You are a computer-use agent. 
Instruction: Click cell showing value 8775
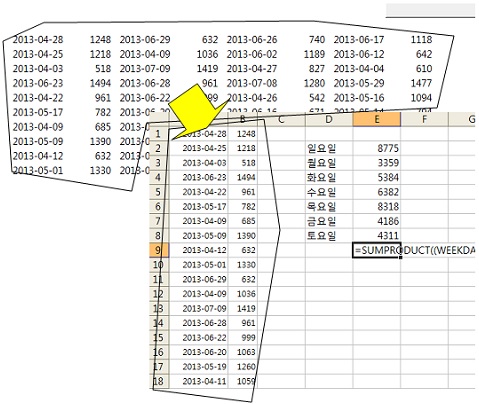click(377, 148)
